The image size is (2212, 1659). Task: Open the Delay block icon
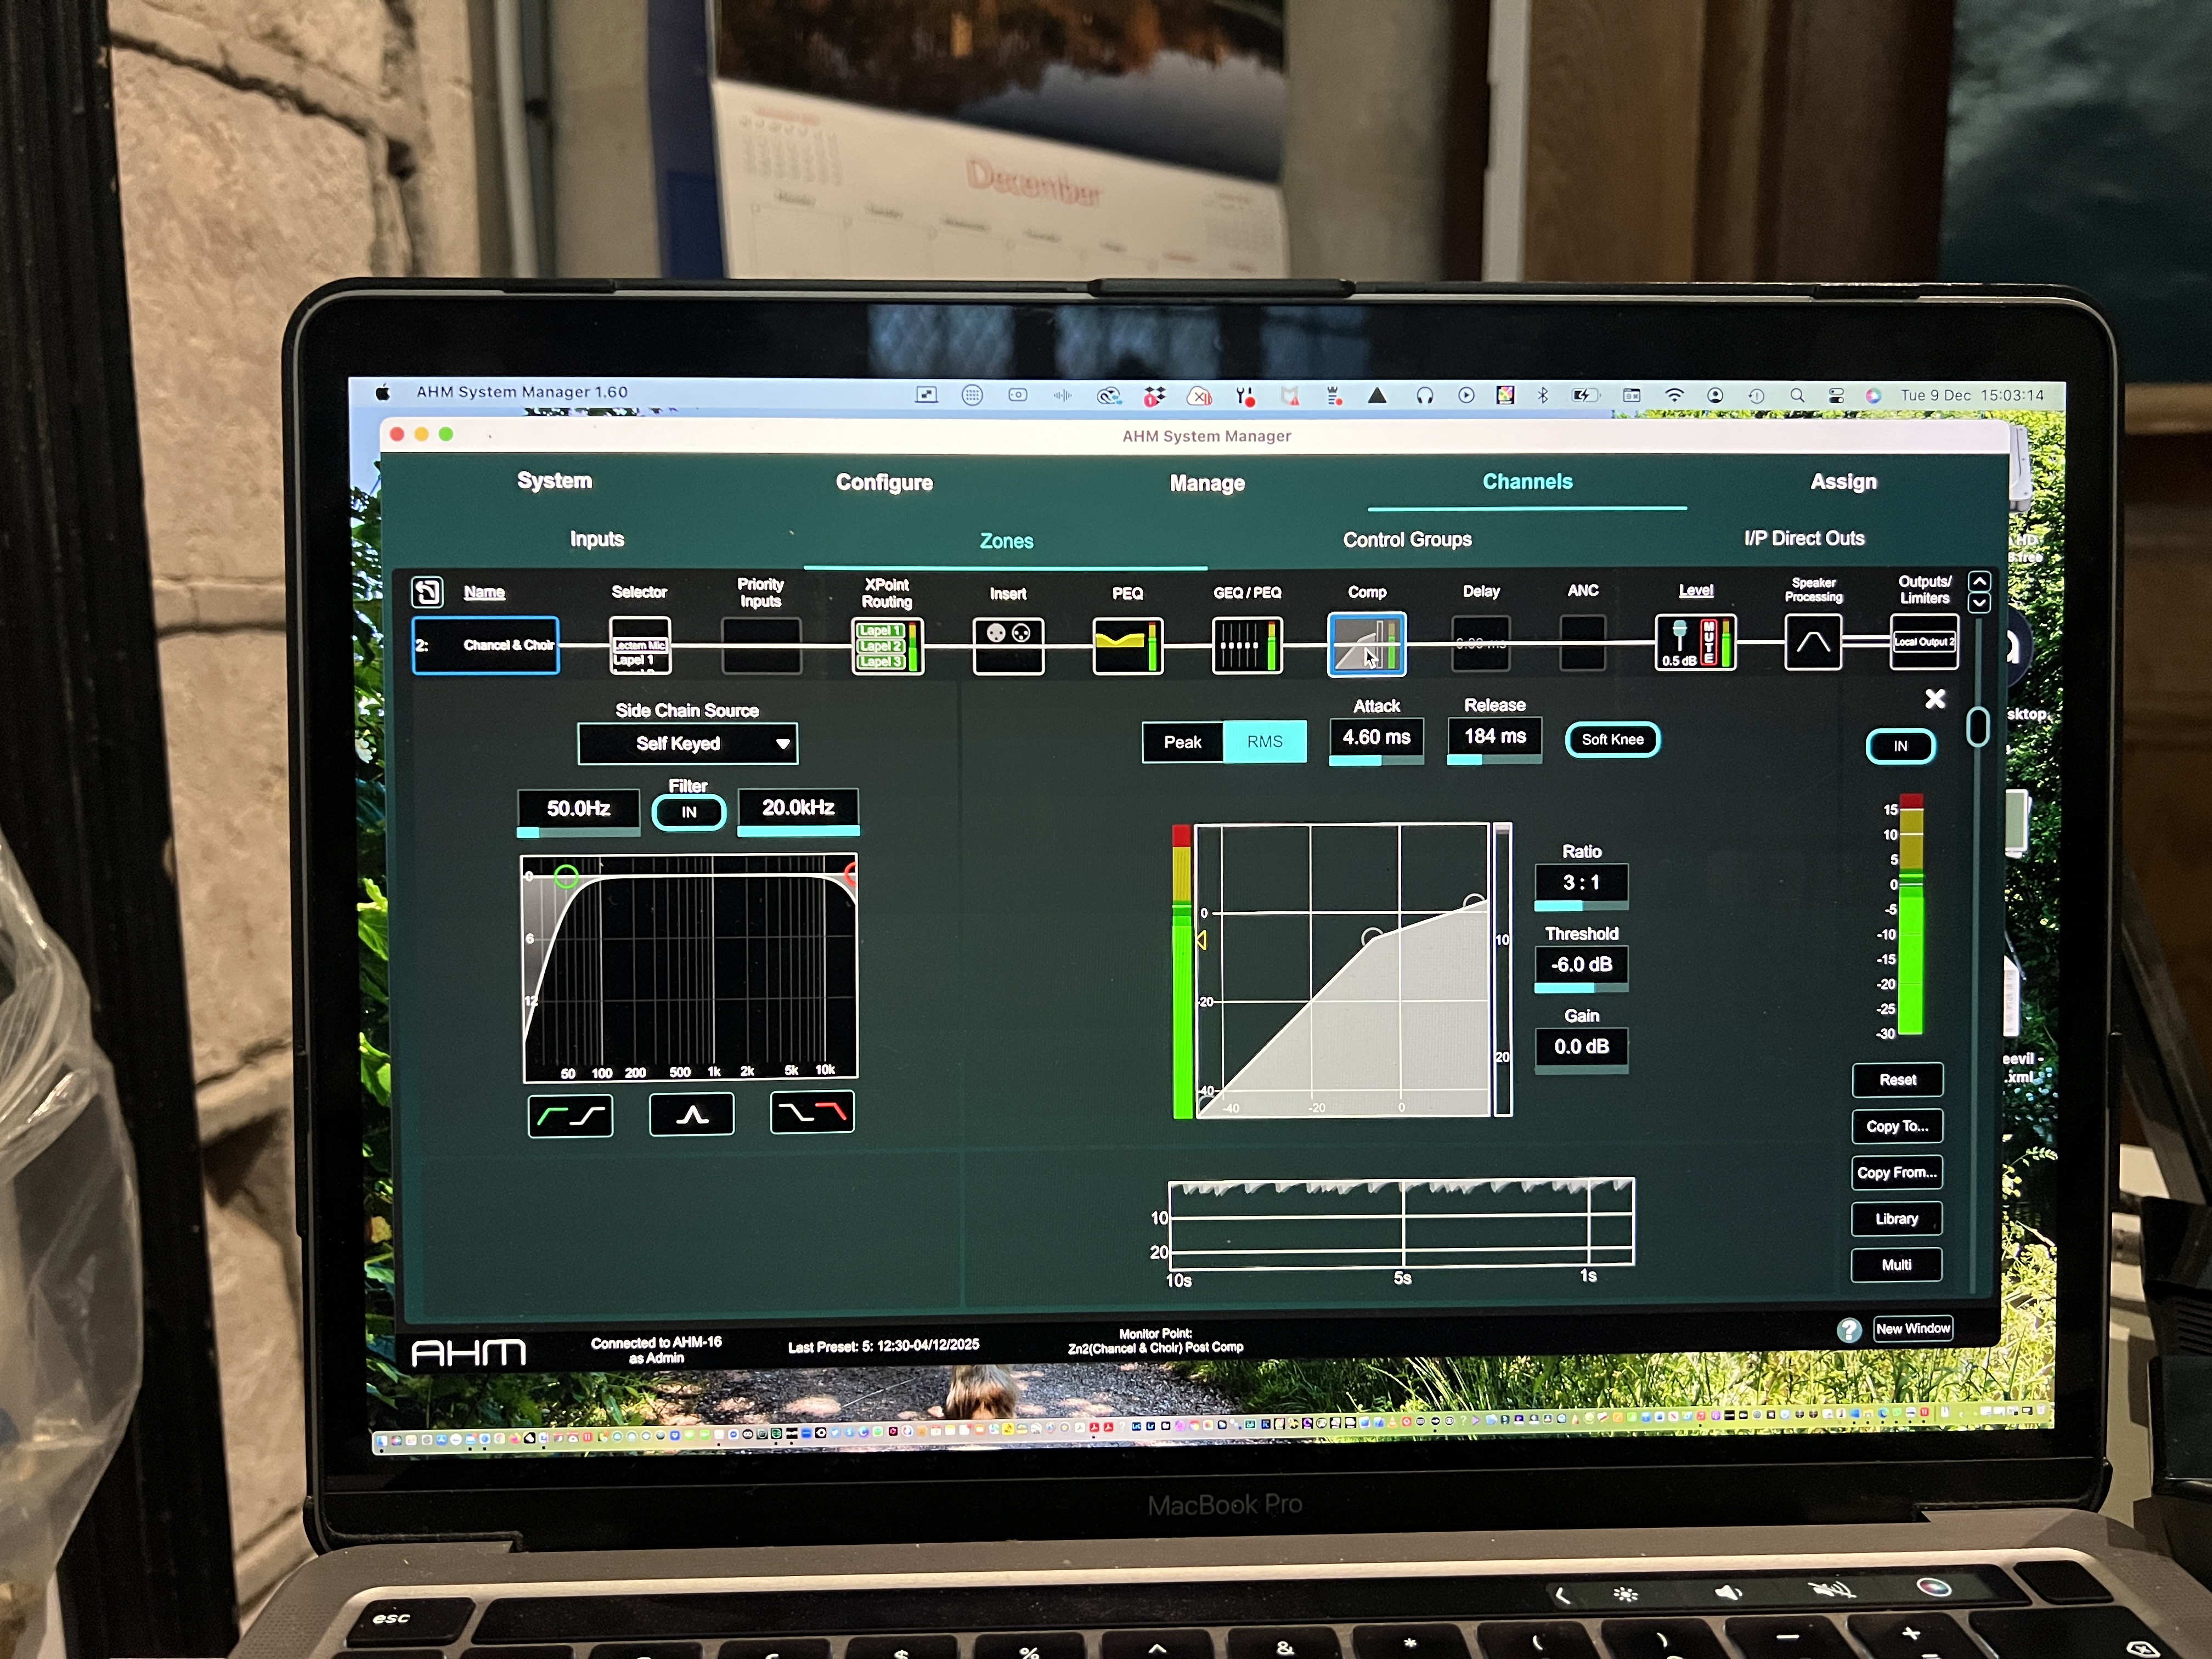(1481, 644)
